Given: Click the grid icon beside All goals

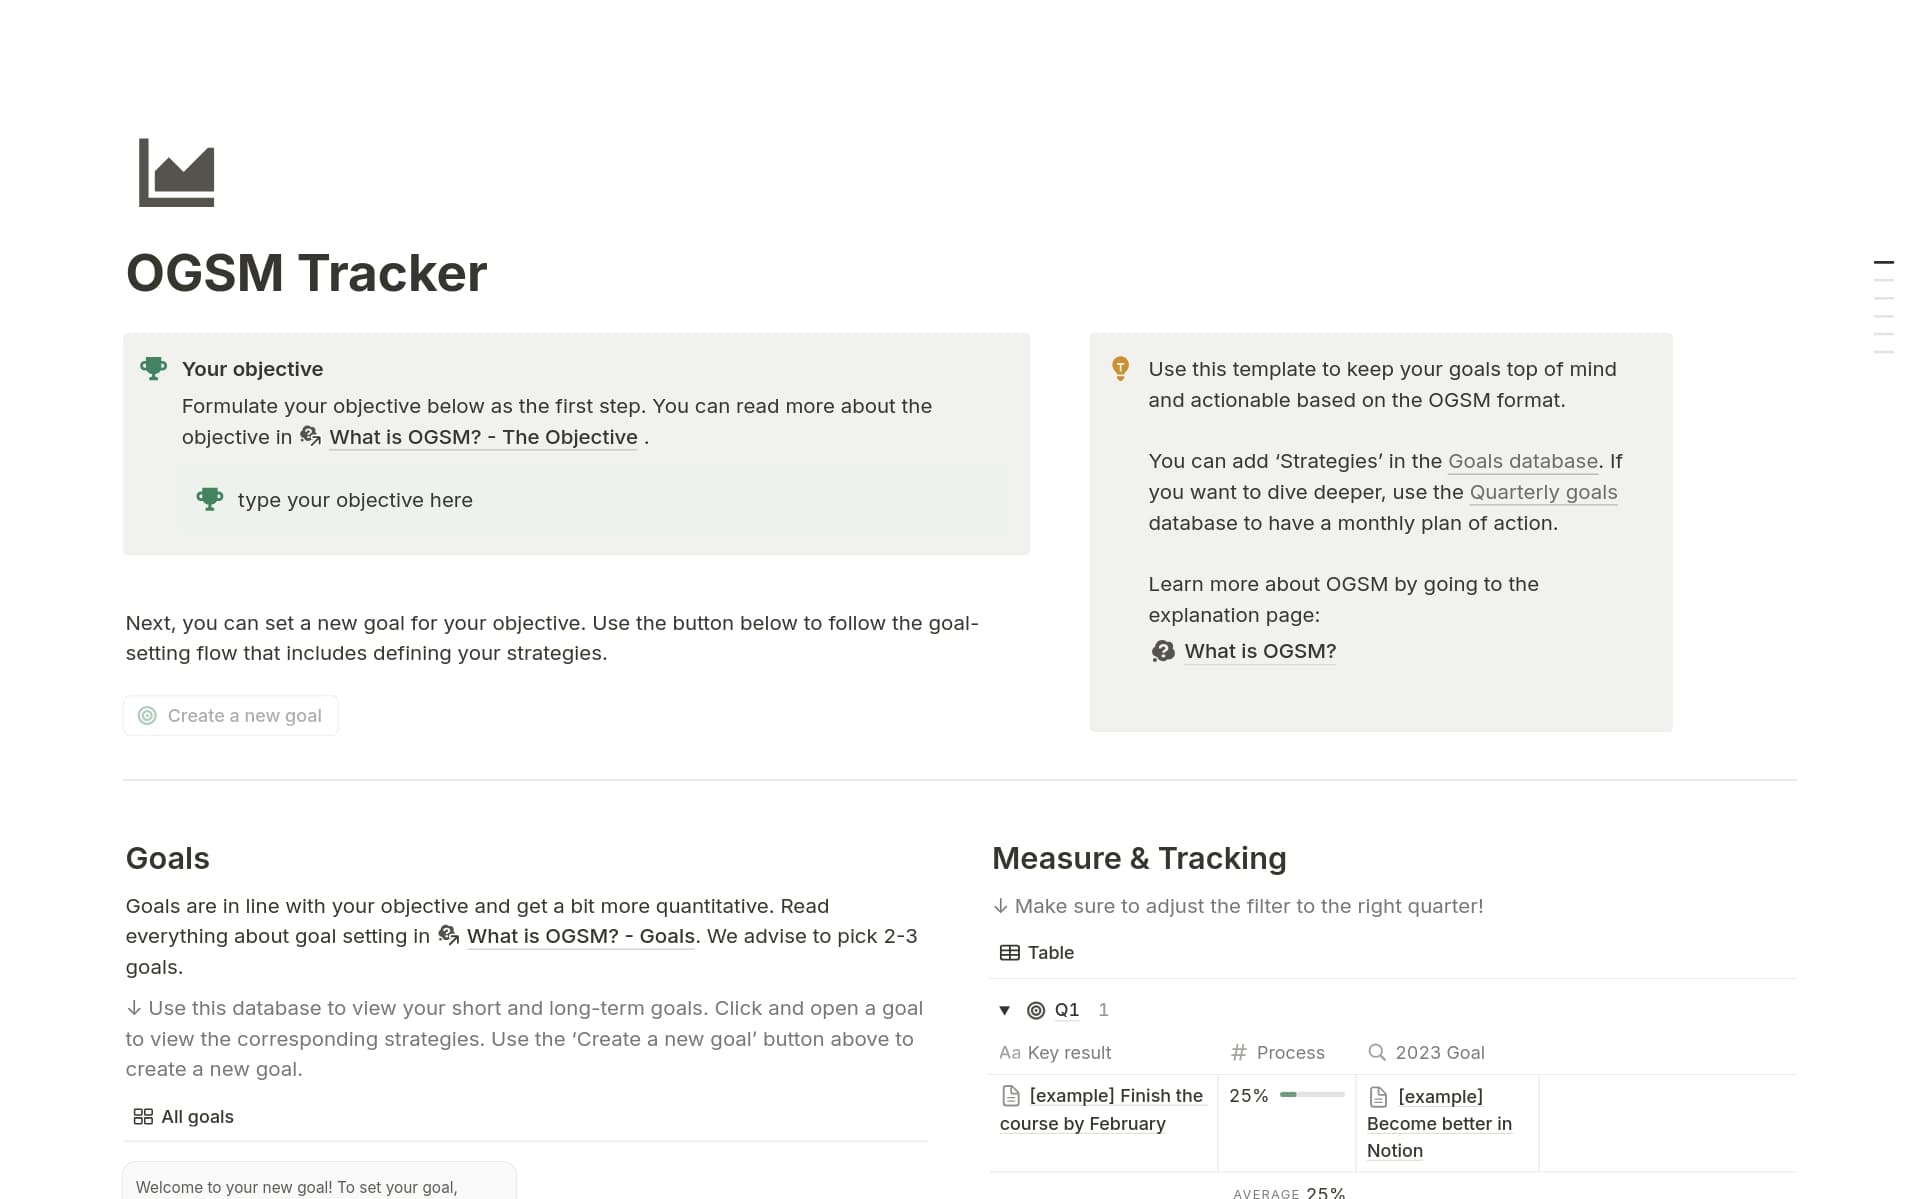Looking at the screenshot, I should pos(142,1116).
